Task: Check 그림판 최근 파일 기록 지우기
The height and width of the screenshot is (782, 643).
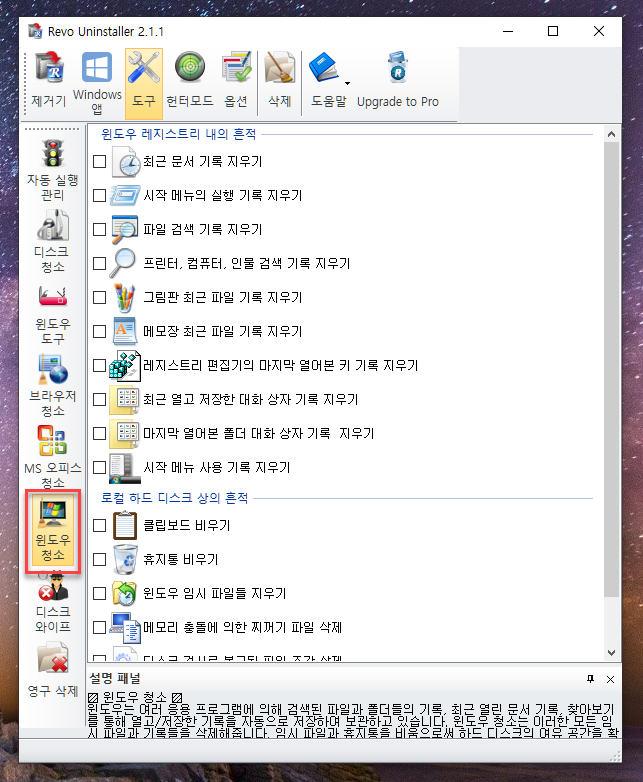Action: 100,298
